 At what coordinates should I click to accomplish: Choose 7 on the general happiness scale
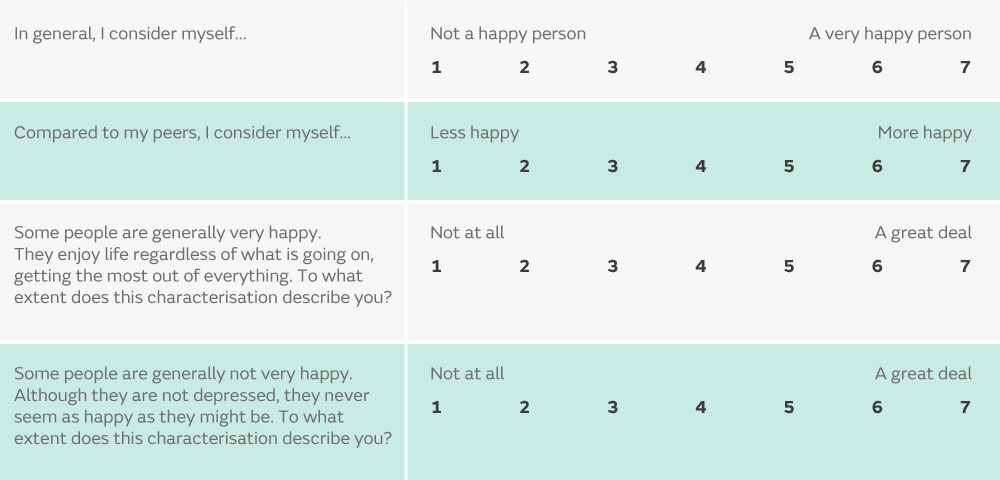(965, 67)
